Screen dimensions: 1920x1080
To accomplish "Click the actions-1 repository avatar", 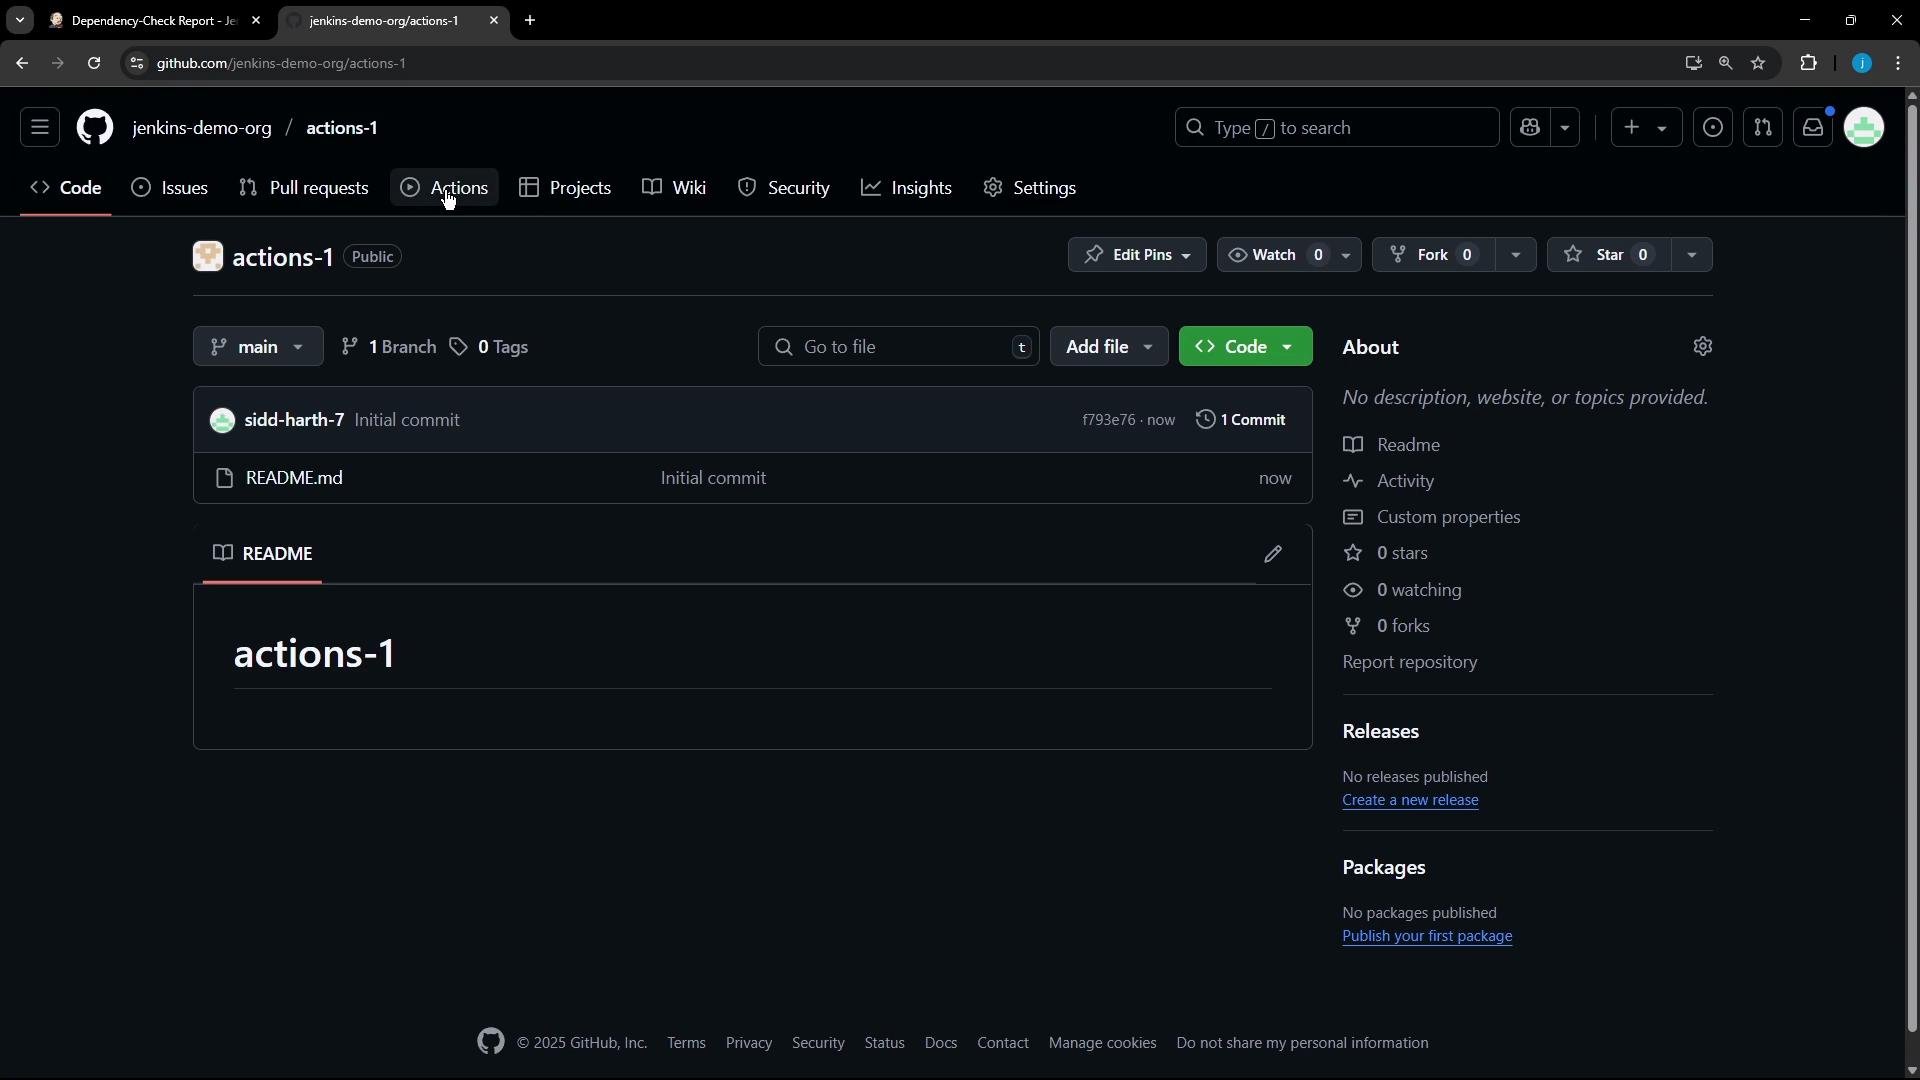I will [208, 256].
